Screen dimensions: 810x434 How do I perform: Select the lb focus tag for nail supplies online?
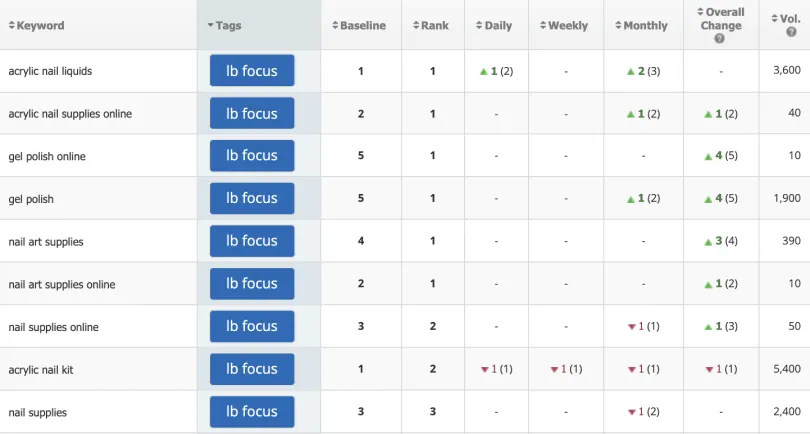[252, 326]
